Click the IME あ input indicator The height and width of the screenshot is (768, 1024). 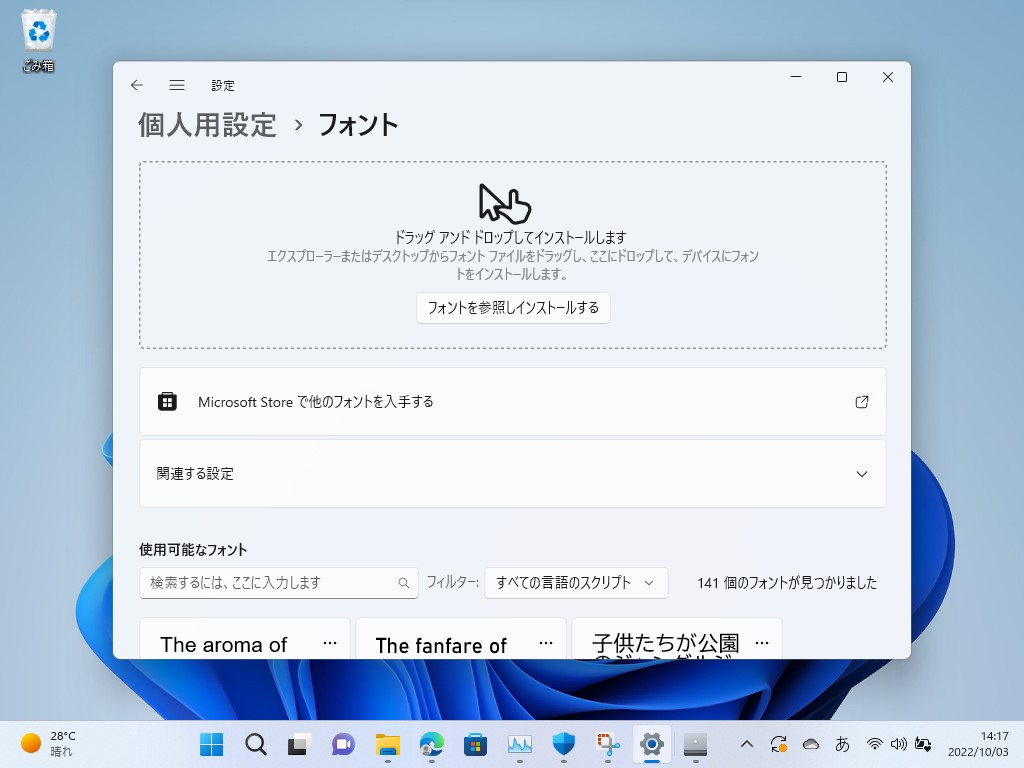point(843,744)
